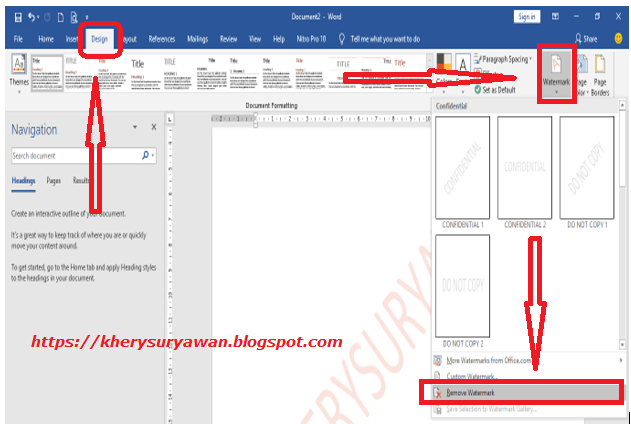Open the Watermark dropdown button
Screen dimensions: 631x424
pyautogui.click(x=556, y=75)
